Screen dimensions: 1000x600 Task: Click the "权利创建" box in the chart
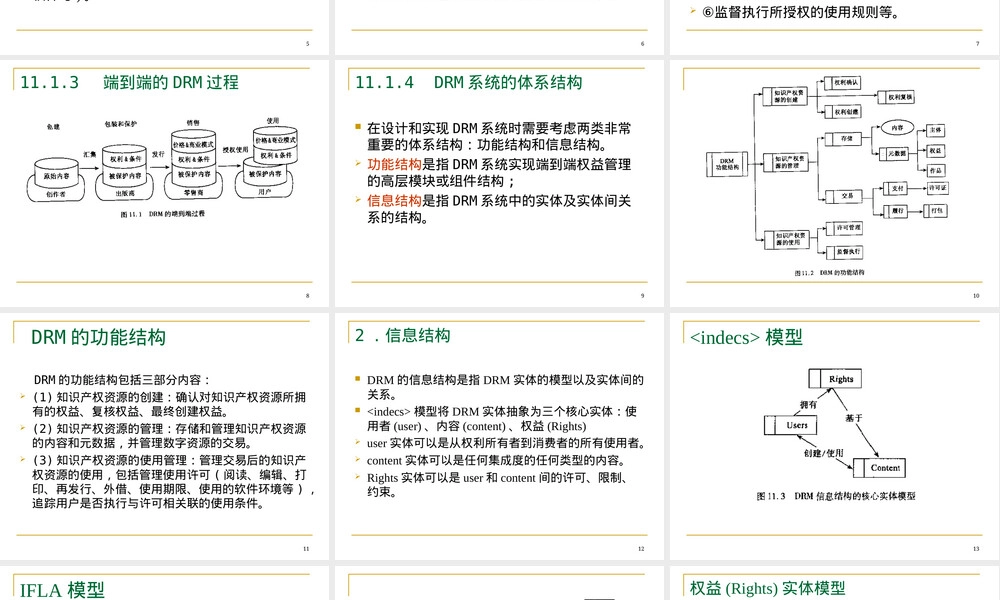click(843, 112)
